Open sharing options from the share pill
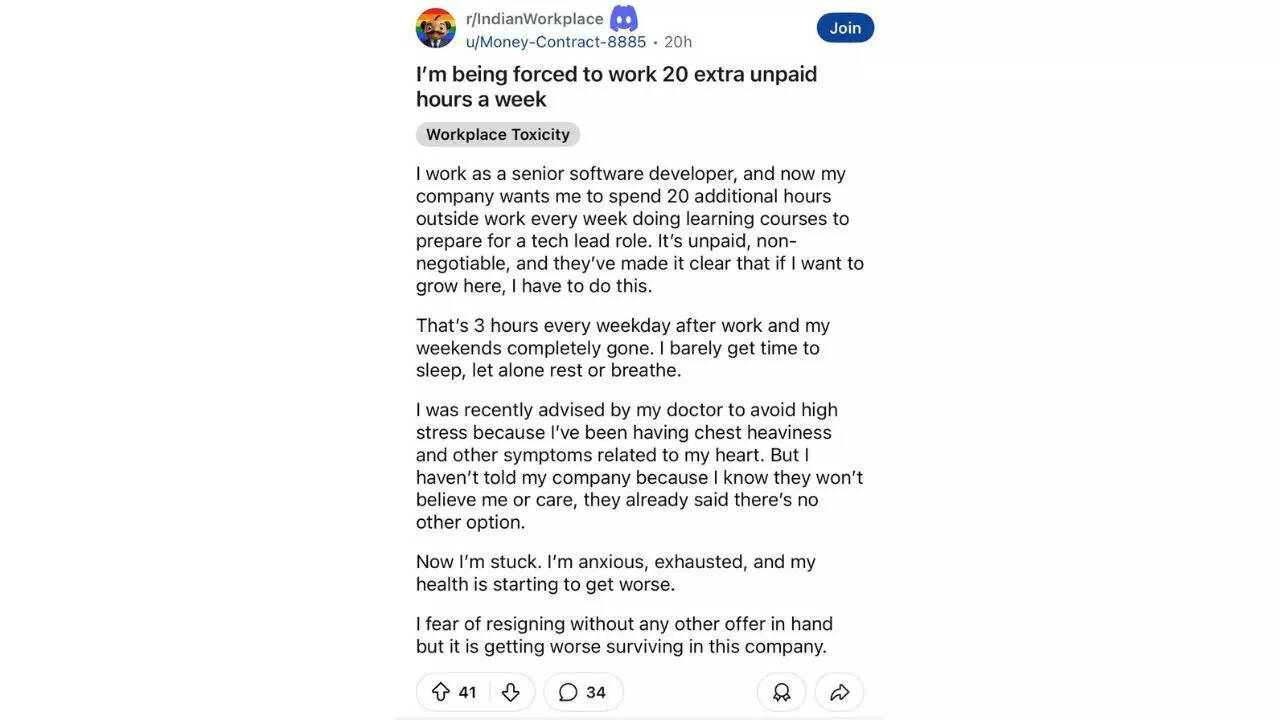Screen dimensions: 1280x720 [839, 691]
